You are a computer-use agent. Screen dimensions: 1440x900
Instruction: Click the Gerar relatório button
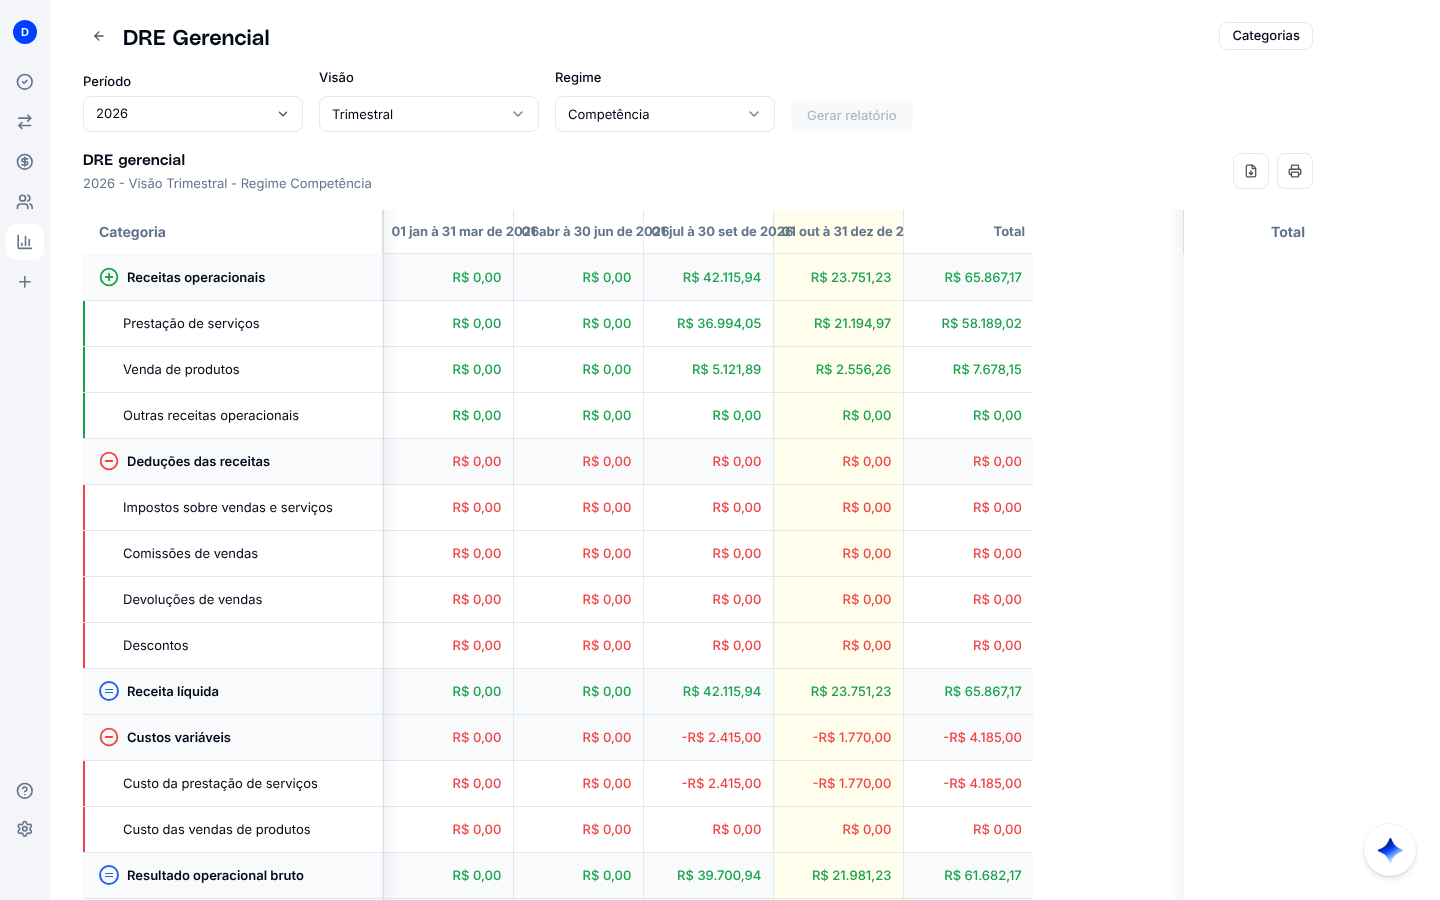852,116
